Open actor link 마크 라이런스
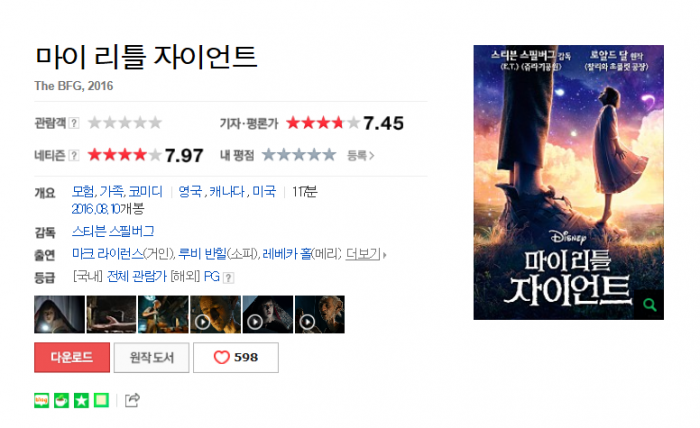This screenshot has width=700, height=428. [108, 254]
